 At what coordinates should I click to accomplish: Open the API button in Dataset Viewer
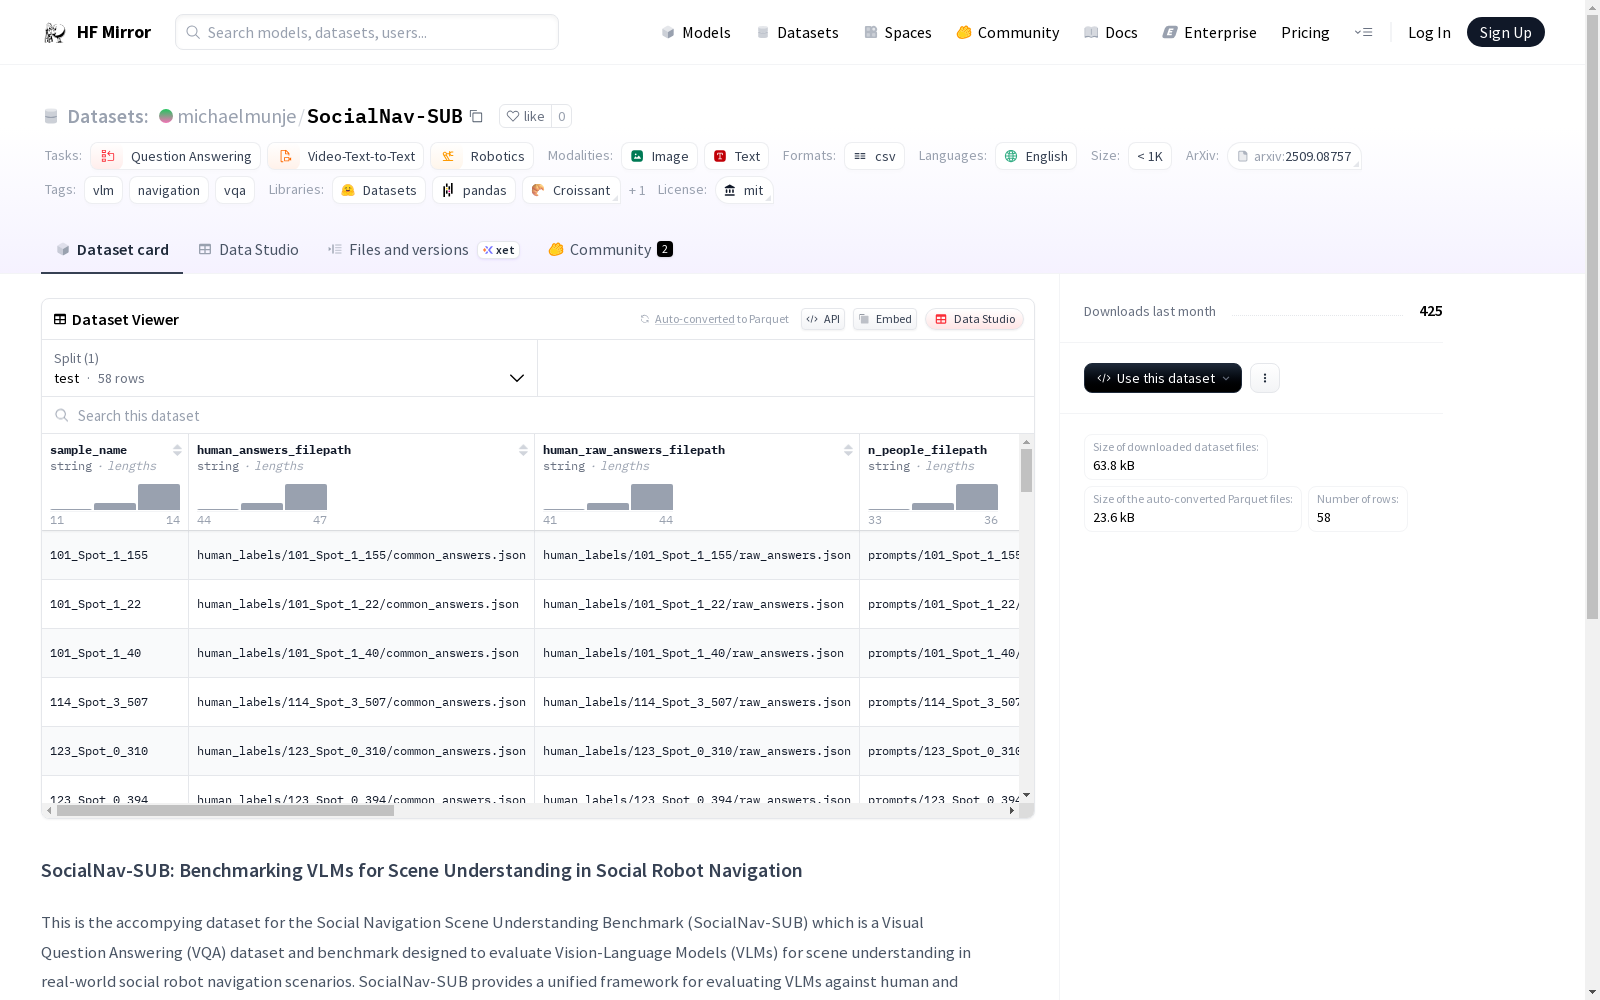pyautogui.click(x=823, y=319)
